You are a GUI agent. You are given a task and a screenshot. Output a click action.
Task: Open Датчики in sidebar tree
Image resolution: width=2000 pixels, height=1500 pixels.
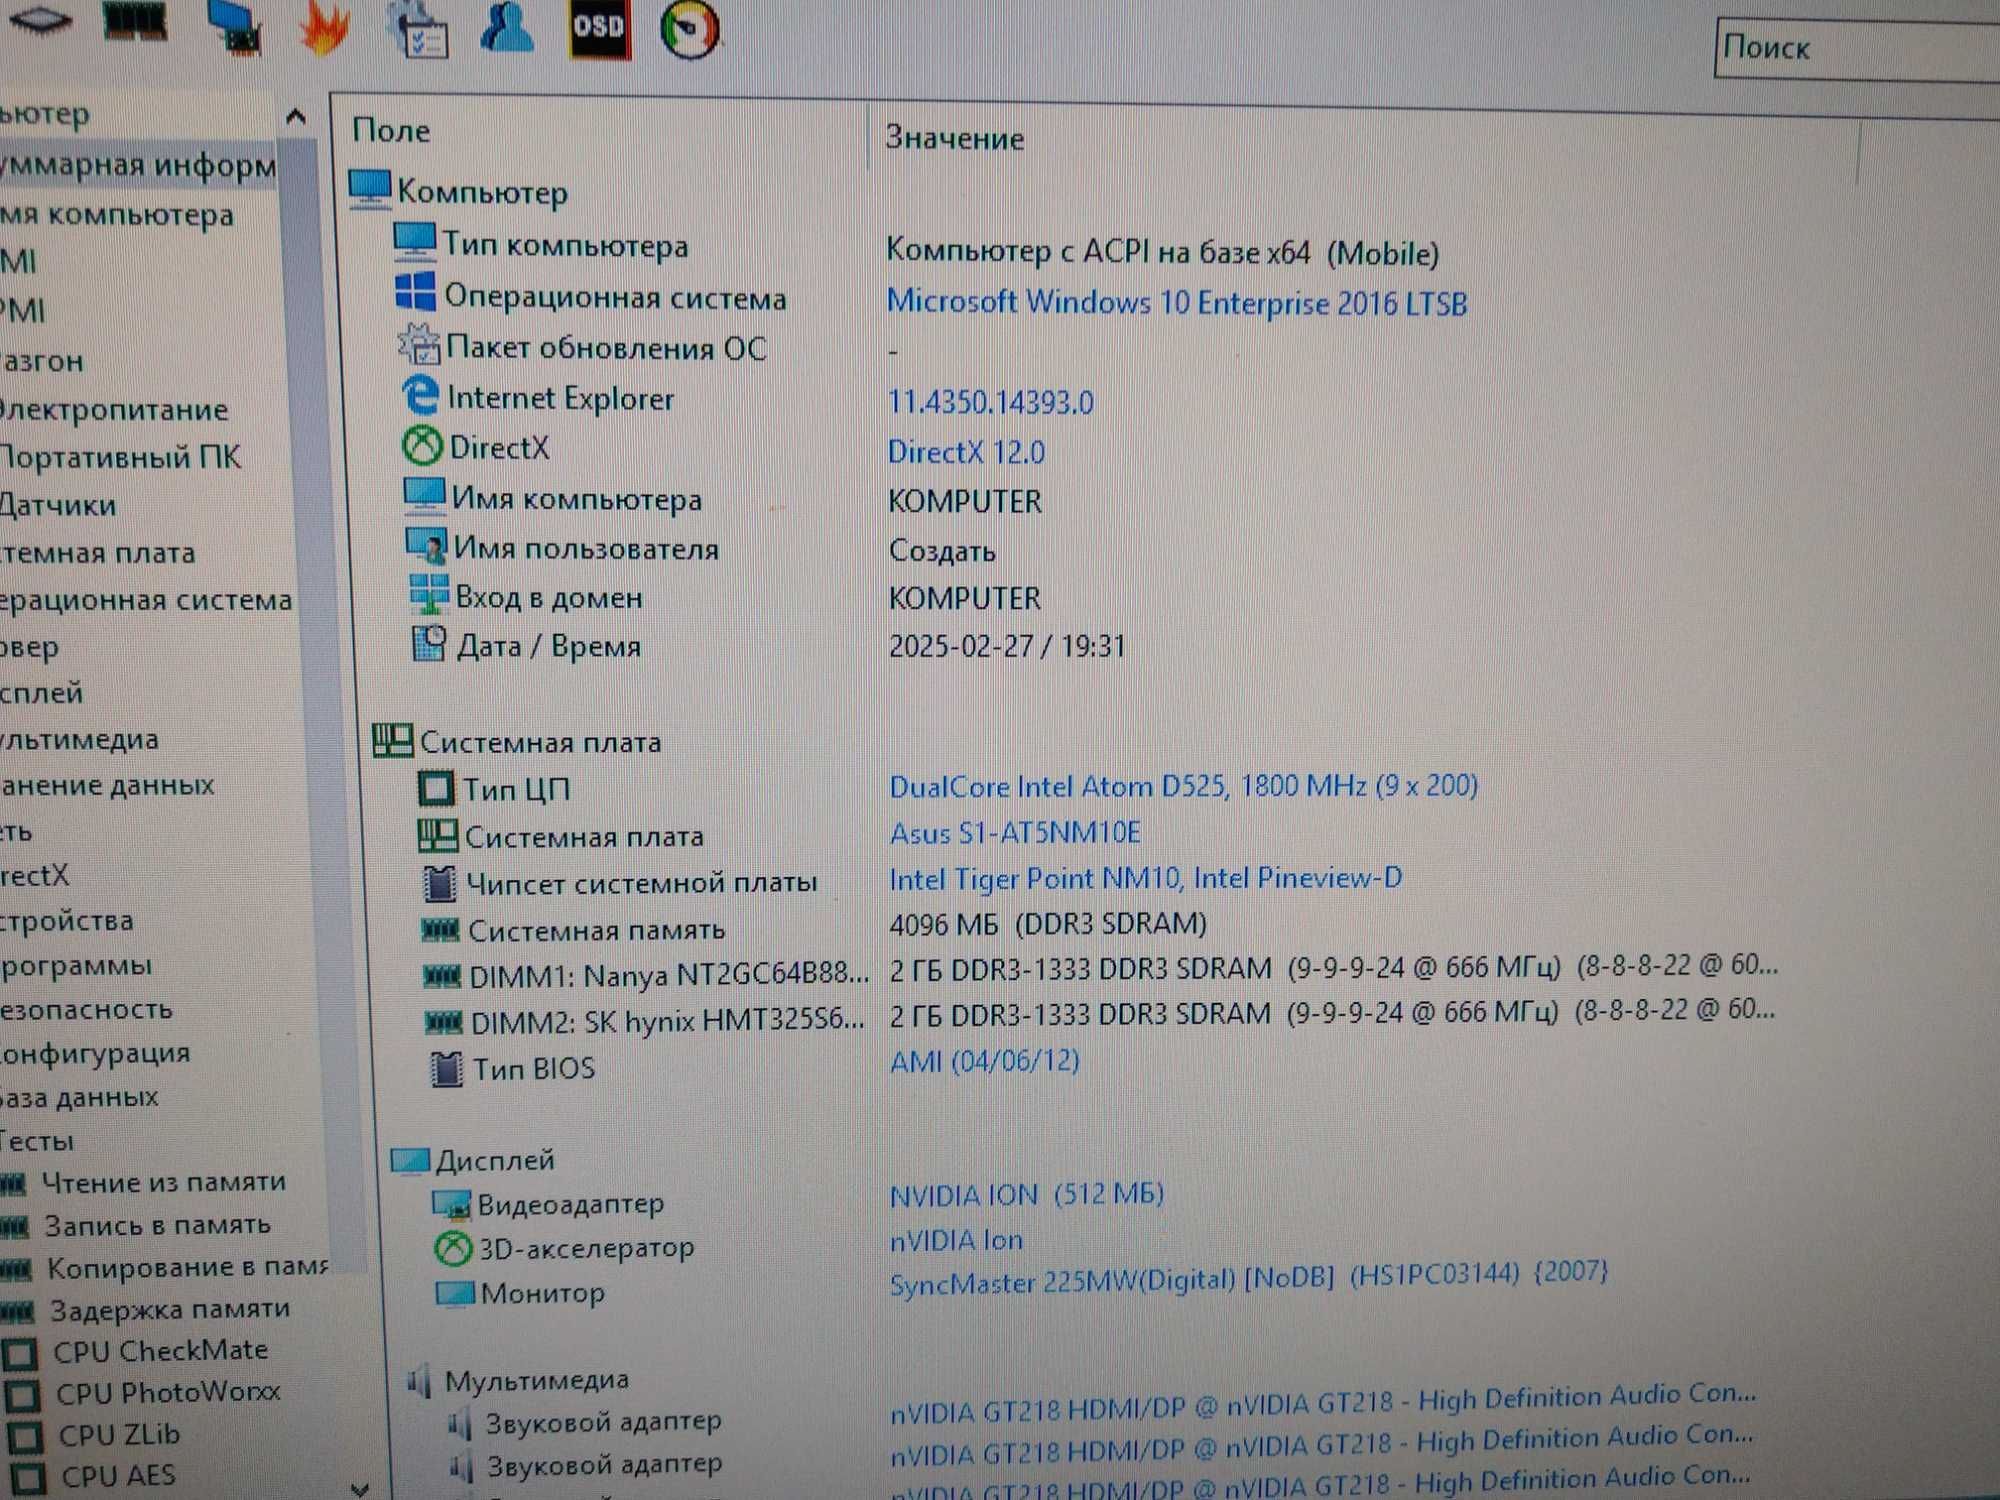point(58,505)
